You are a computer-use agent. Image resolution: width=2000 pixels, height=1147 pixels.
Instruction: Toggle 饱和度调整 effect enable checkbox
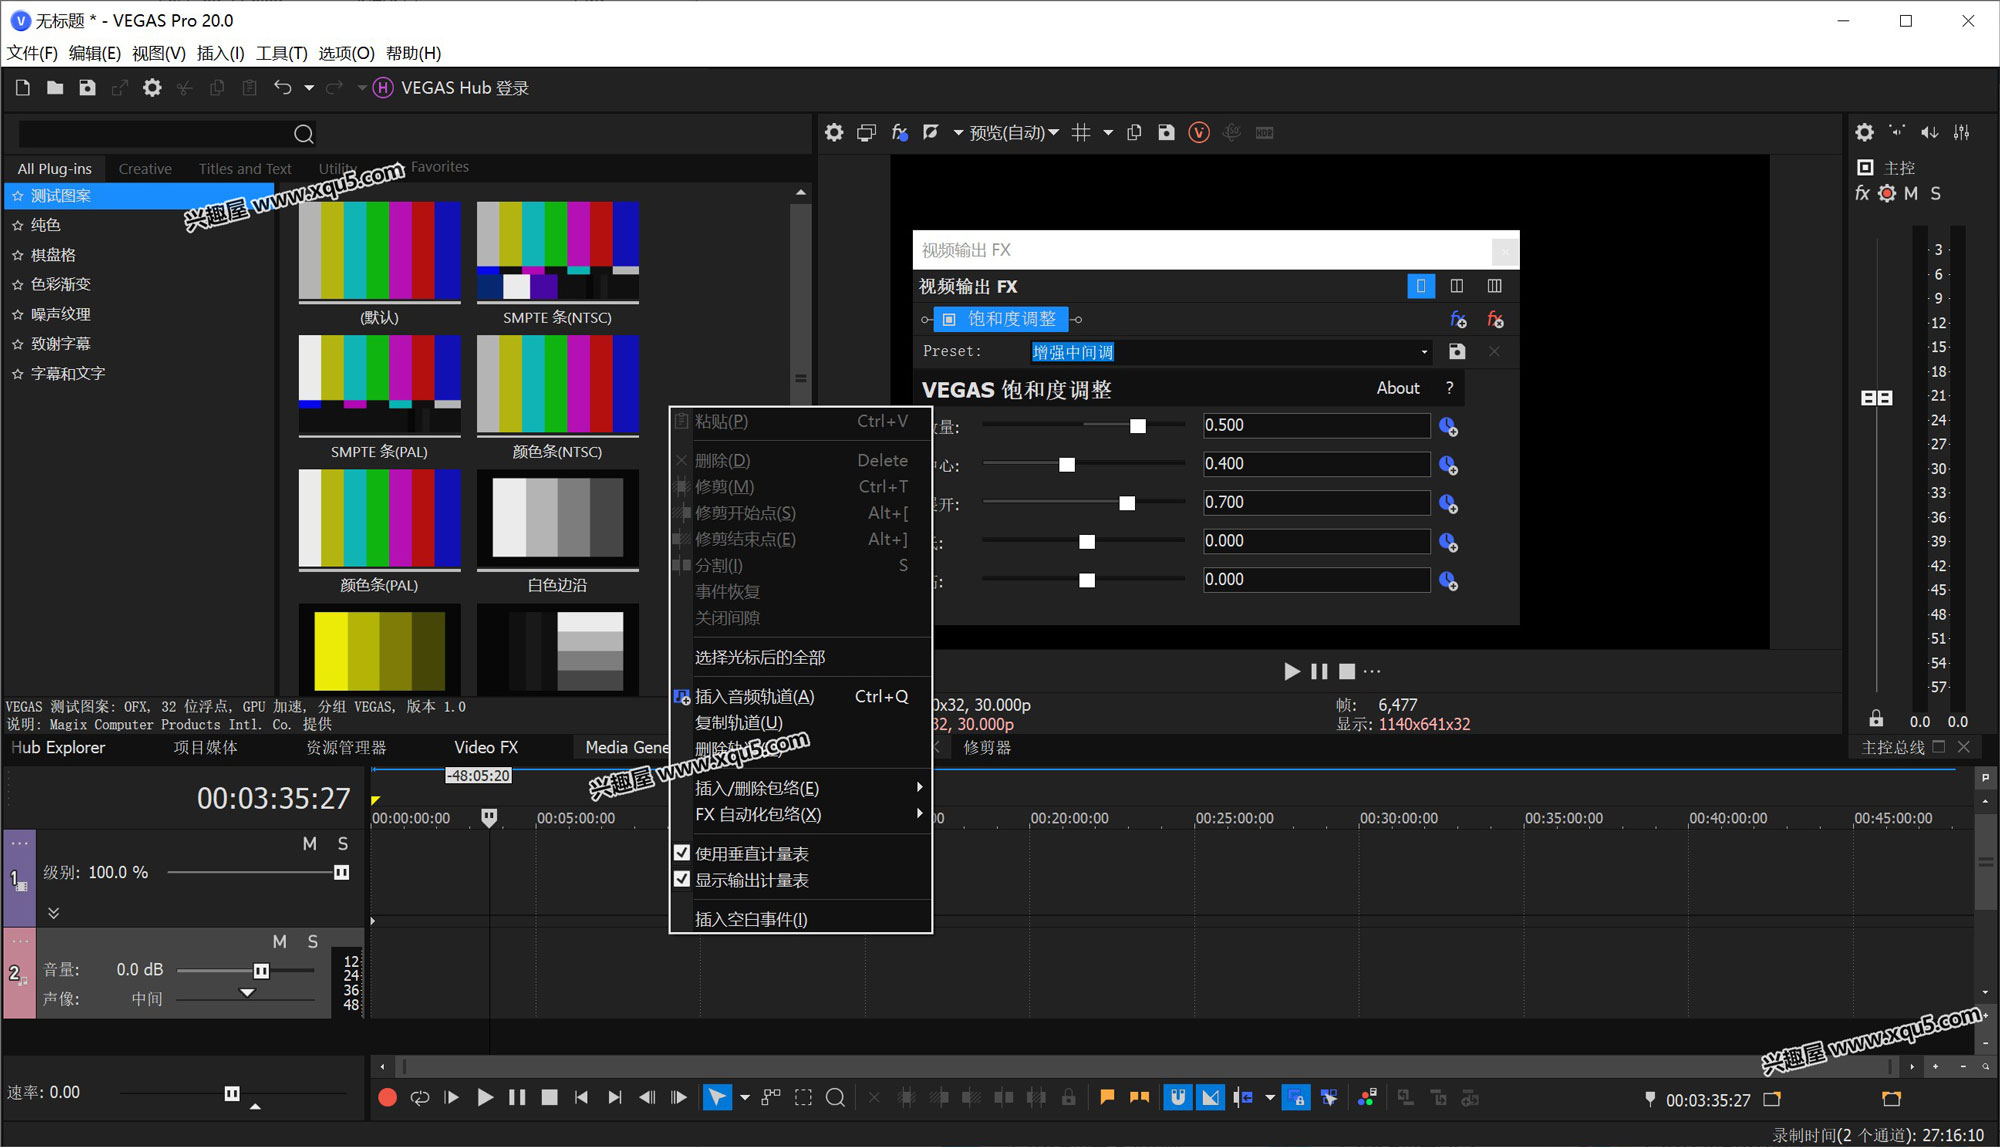(x=949, y=319)
